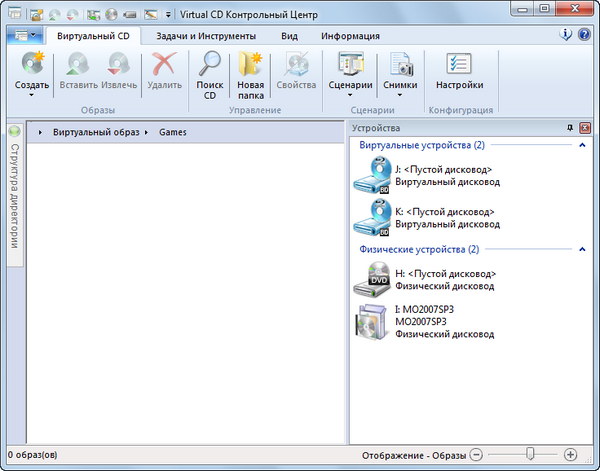Open the Вид ribbon tab
The width and height of the screenshot is (600, 471).
click(289, 36)
